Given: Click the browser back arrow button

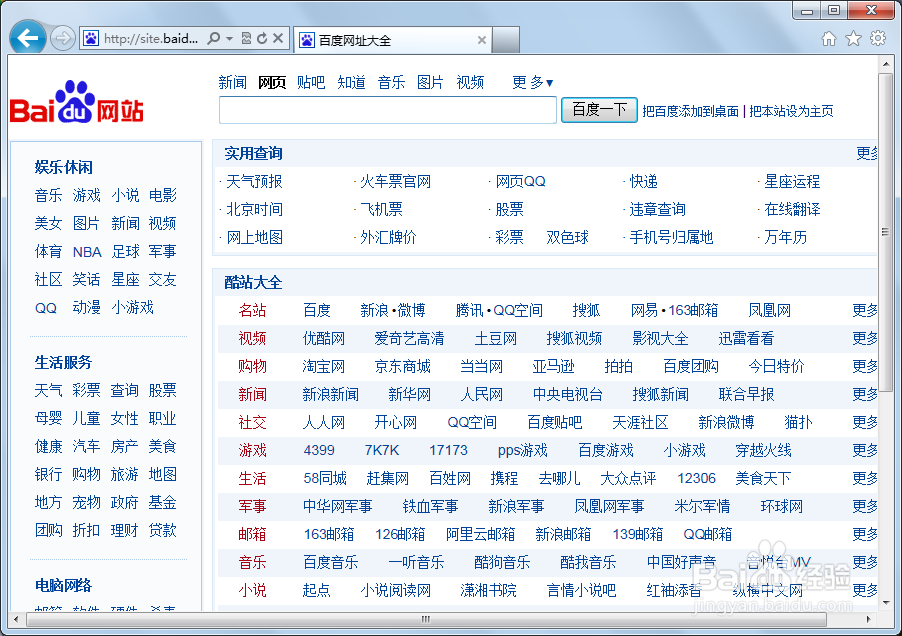Looking at the screenshot, I should [28, 38].
